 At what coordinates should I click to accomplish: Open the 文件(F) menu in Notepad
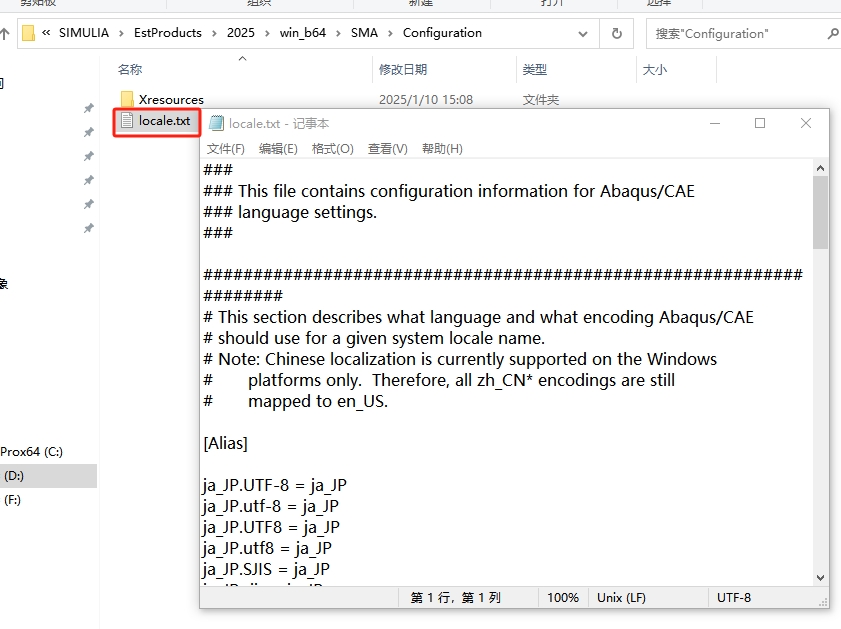[226, 149]
